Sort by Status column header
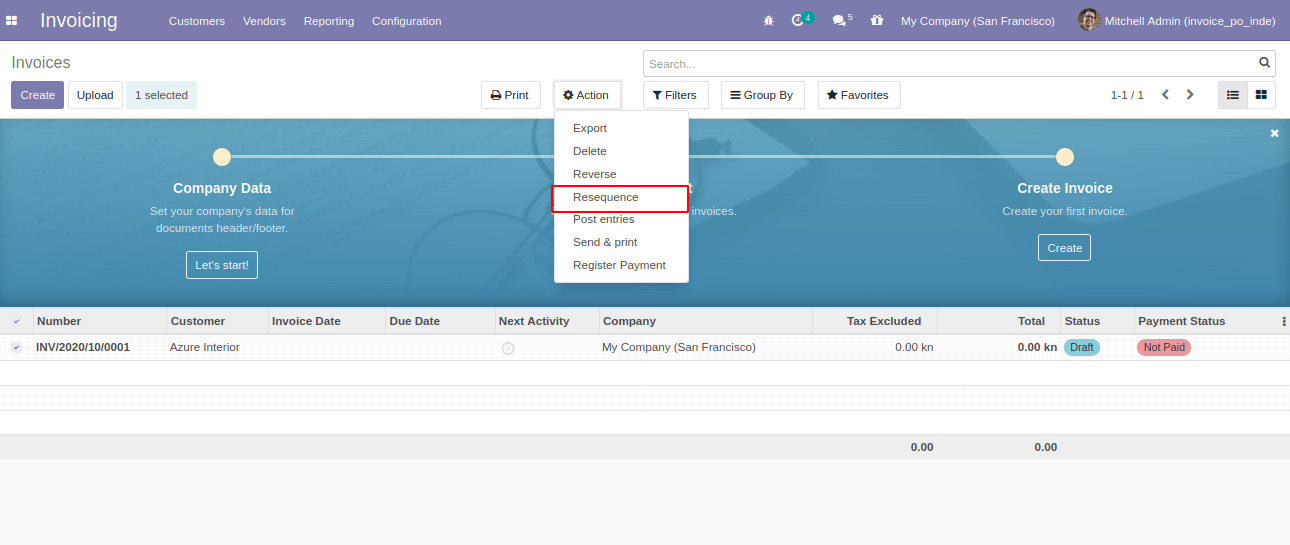This screenshot has width=1290, height=545. point(1097,321)
